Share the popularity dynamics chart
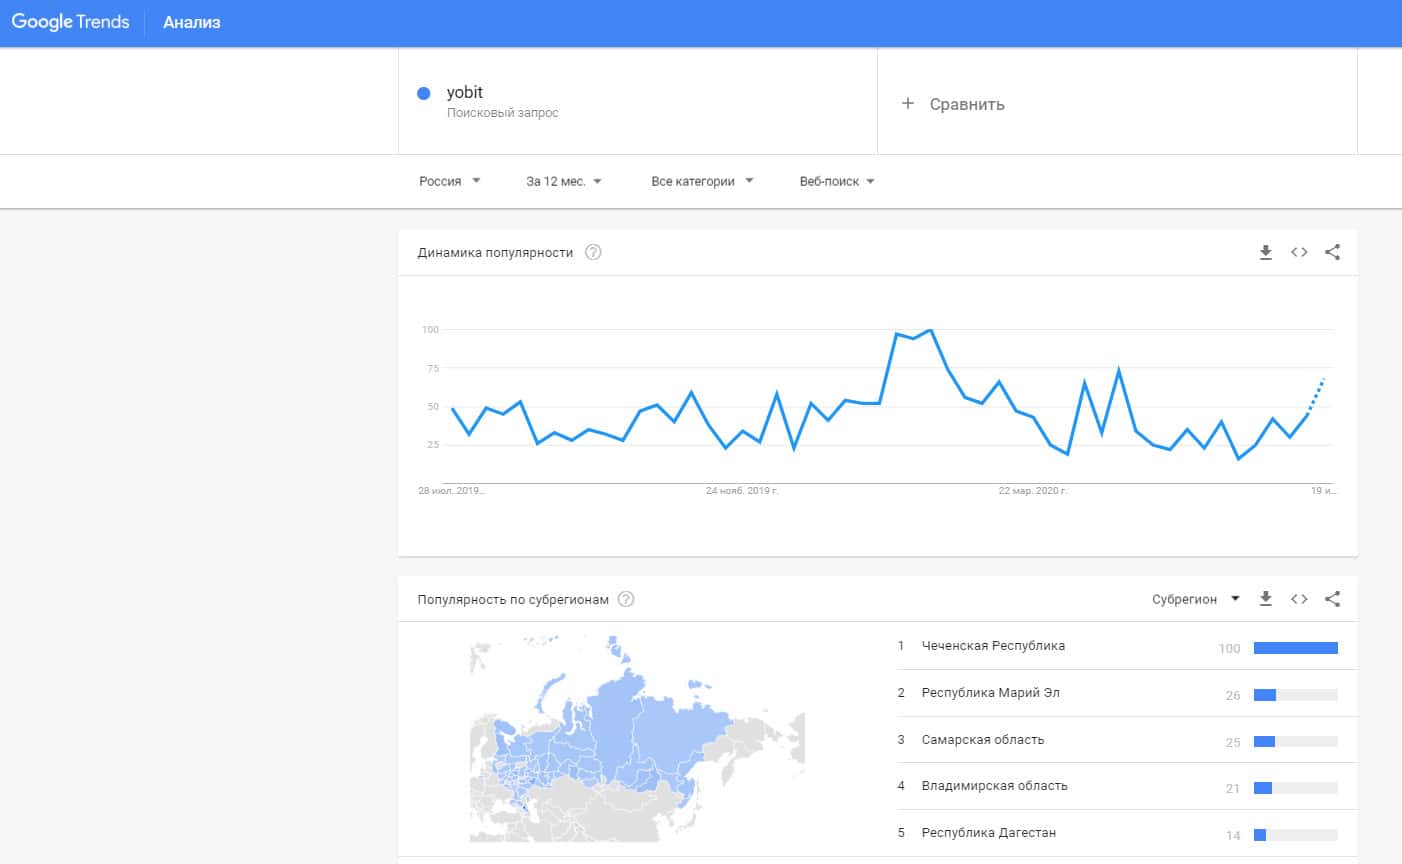1402x864 pixels. click(x=1332, y=252)
